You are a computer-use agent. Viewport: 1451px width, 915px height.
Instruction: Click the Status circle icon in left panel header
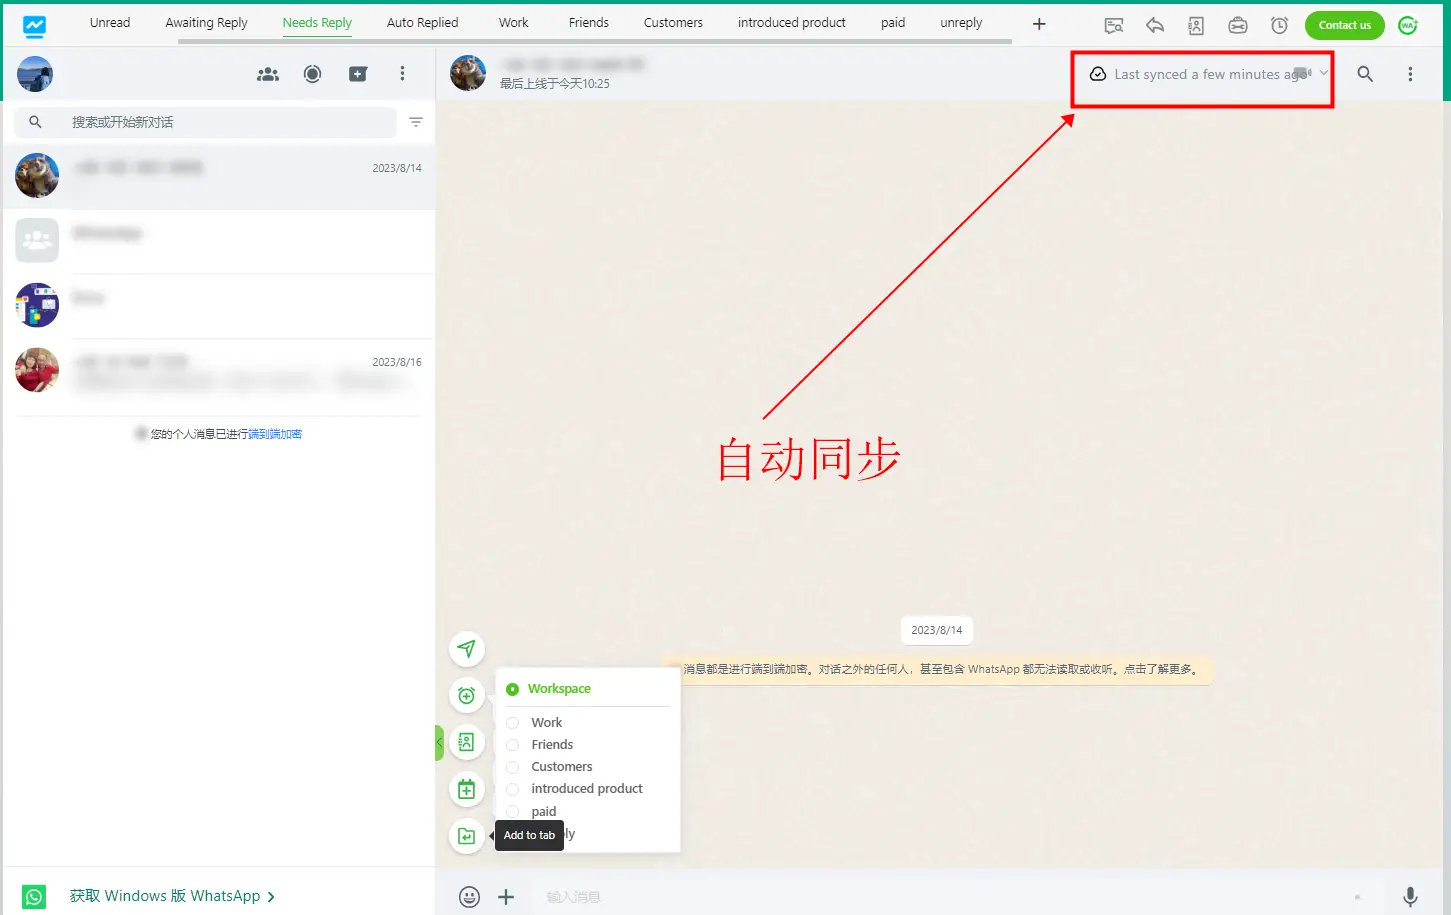[312, 74]
